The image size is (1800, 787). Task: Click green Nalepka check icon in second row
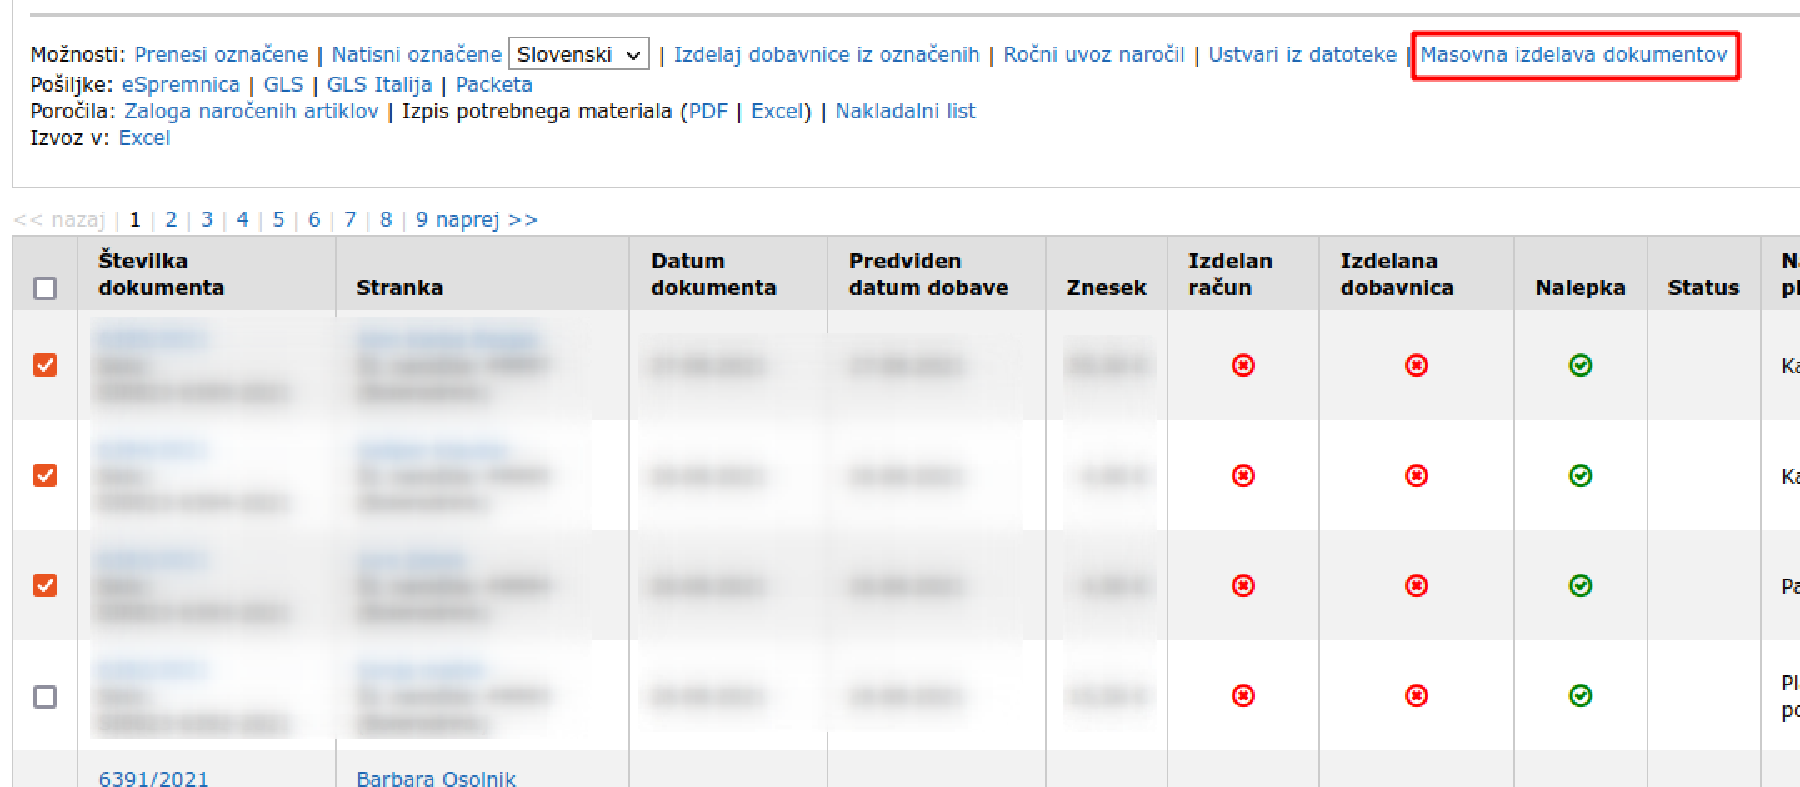pos(1580,475)
